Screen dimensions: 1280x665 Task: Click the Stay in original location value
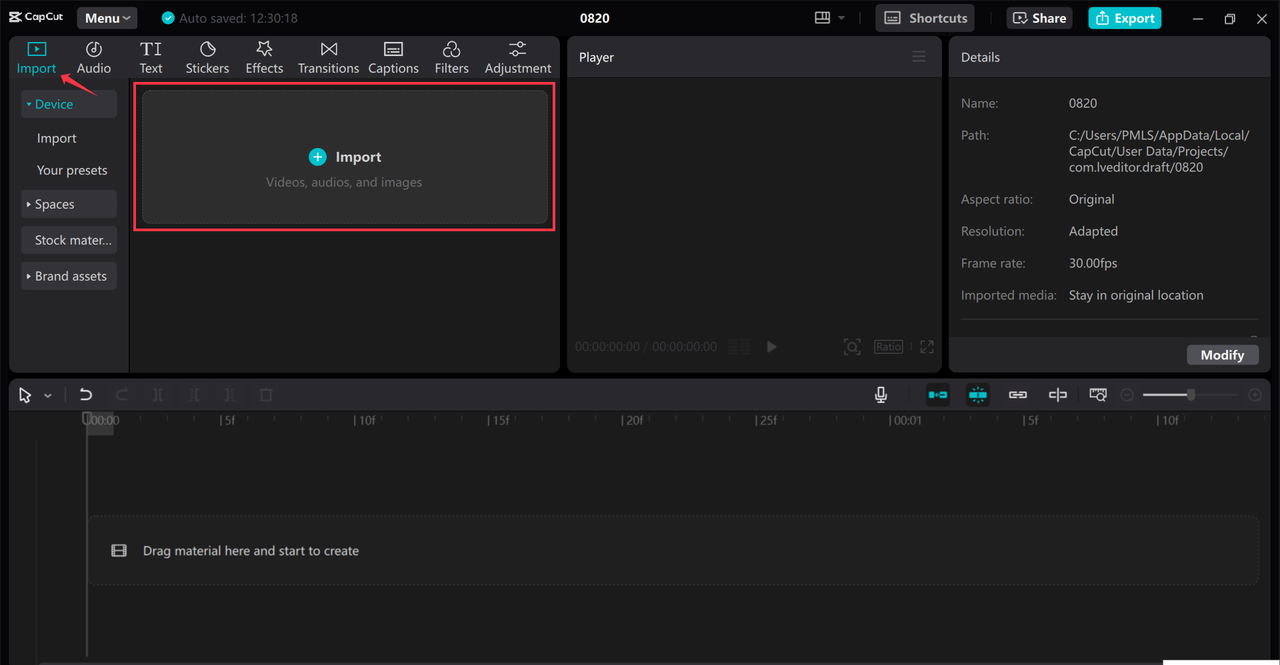click(1136, 295)
